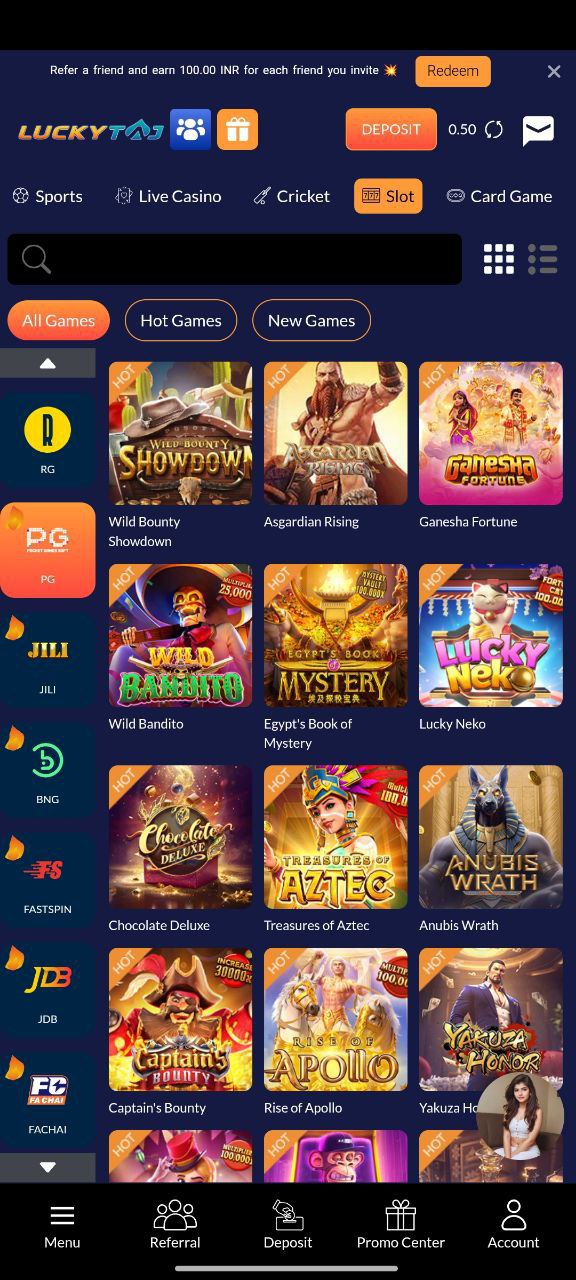This screenshot has height=1280, width=576.
Task: Redeem the refer-a-friend offer
Action: [x=453, y=71]
